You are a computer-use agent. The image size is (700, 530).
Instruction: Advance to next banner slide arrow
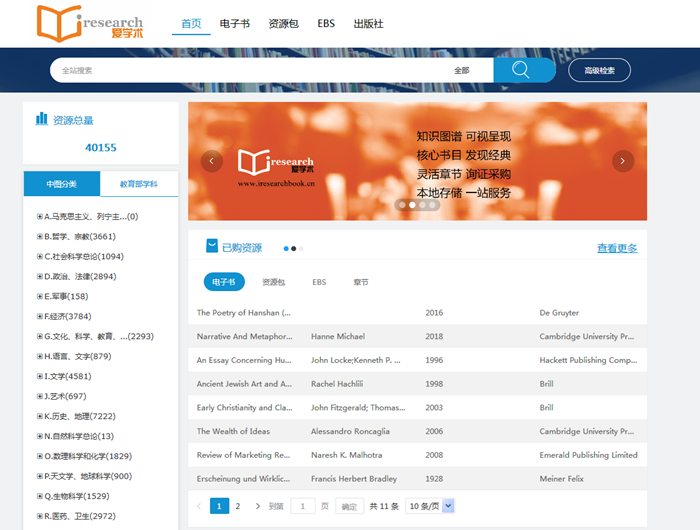623,161
